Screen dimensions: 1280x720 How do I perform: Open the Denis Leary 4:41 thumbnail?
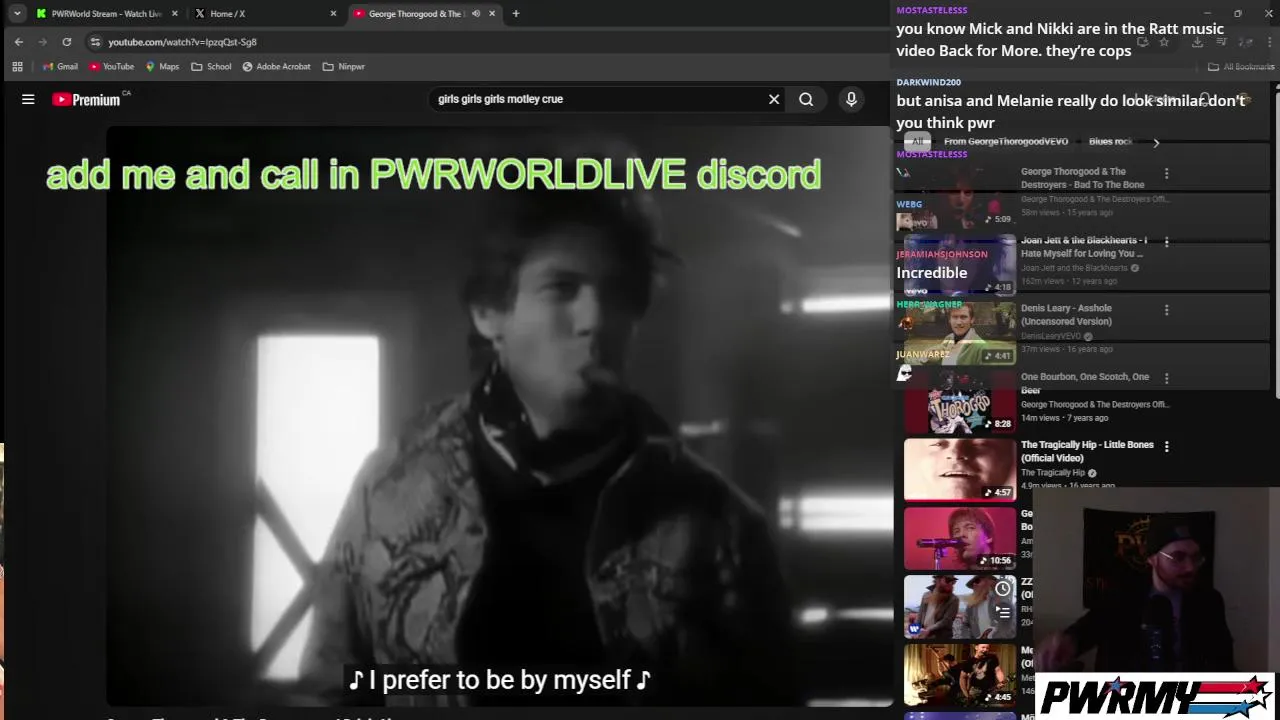(x=960, y=333)
